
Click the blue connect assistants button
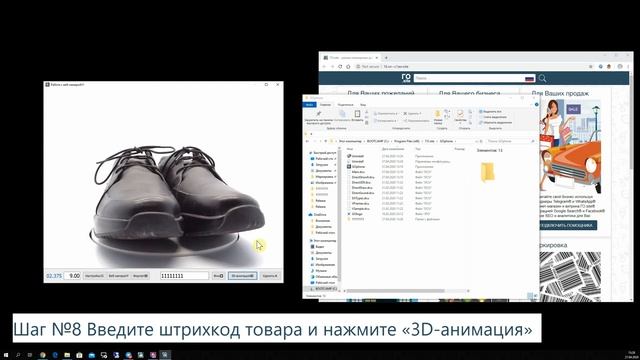click(x=568, y=225)
